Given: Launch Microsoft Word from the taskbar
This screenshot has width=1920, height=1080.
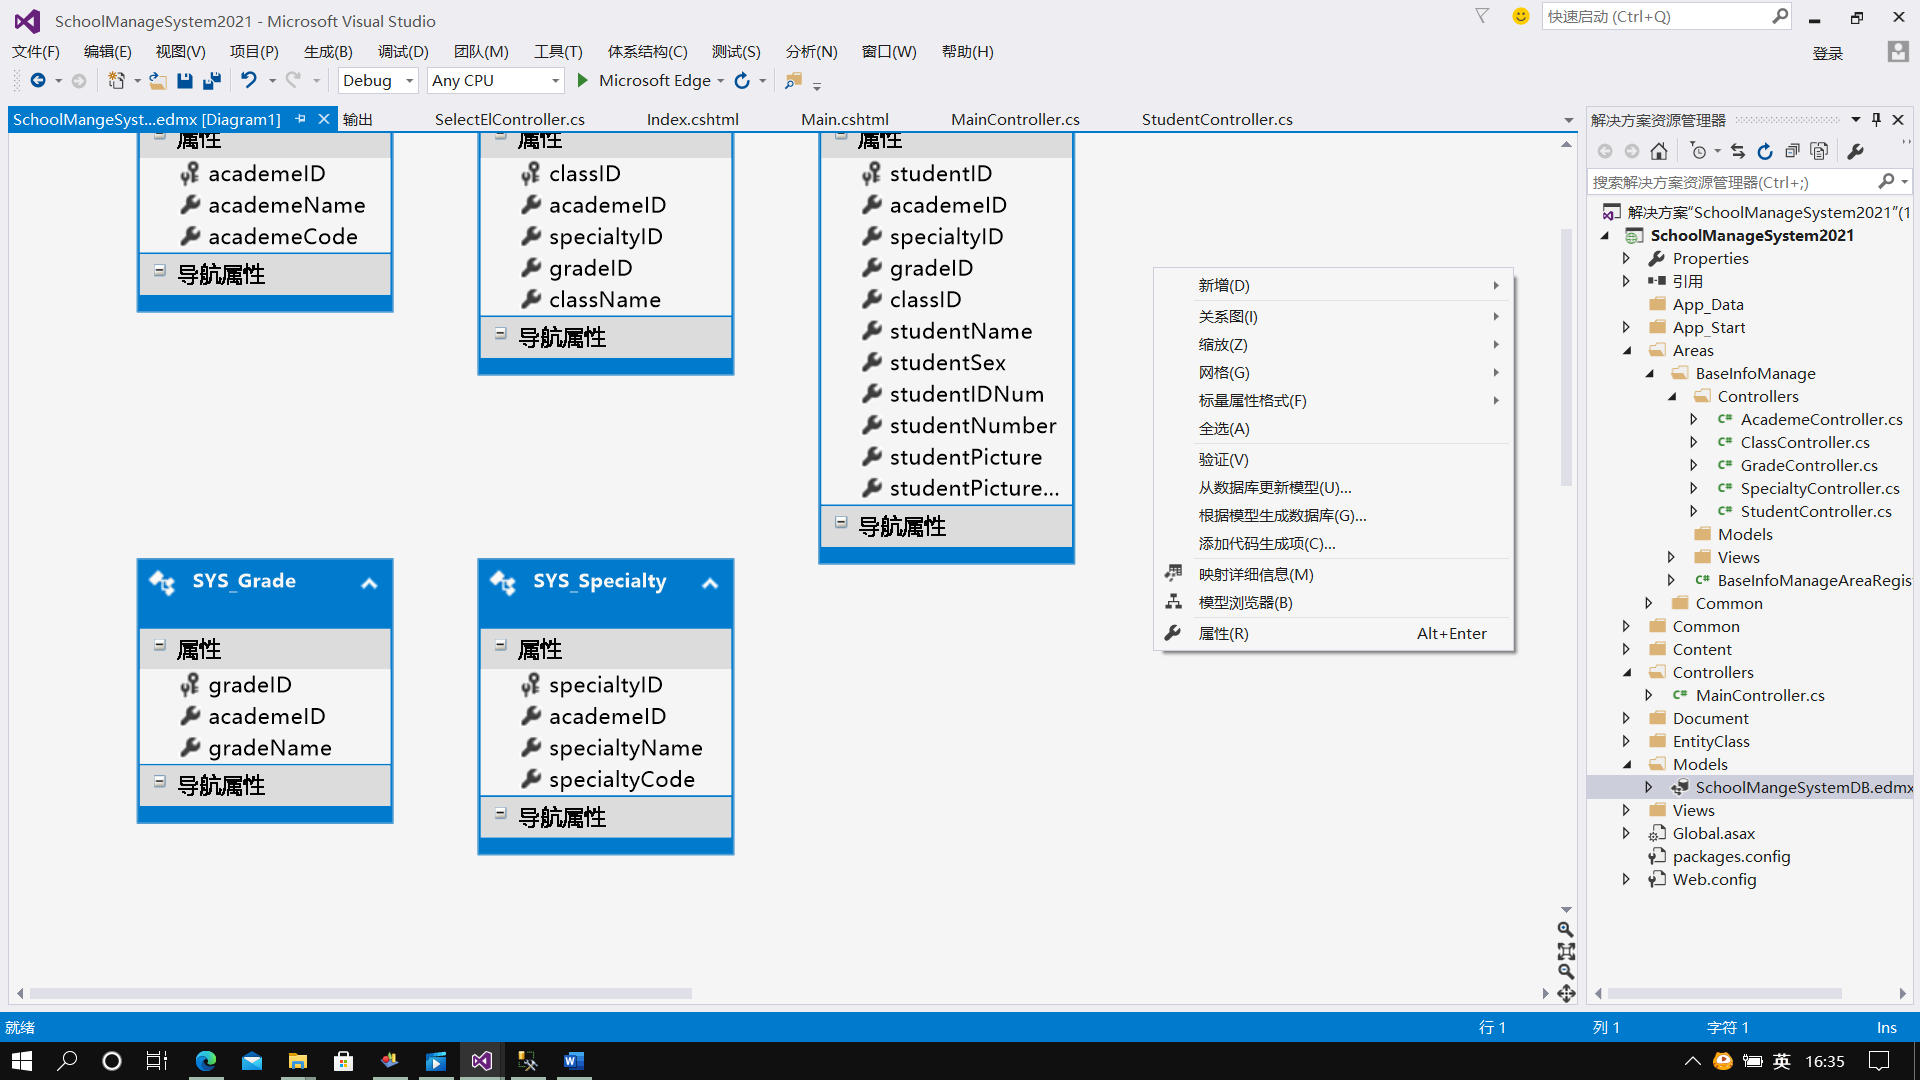Looking at the screenshot, I should coord(573,1061).
